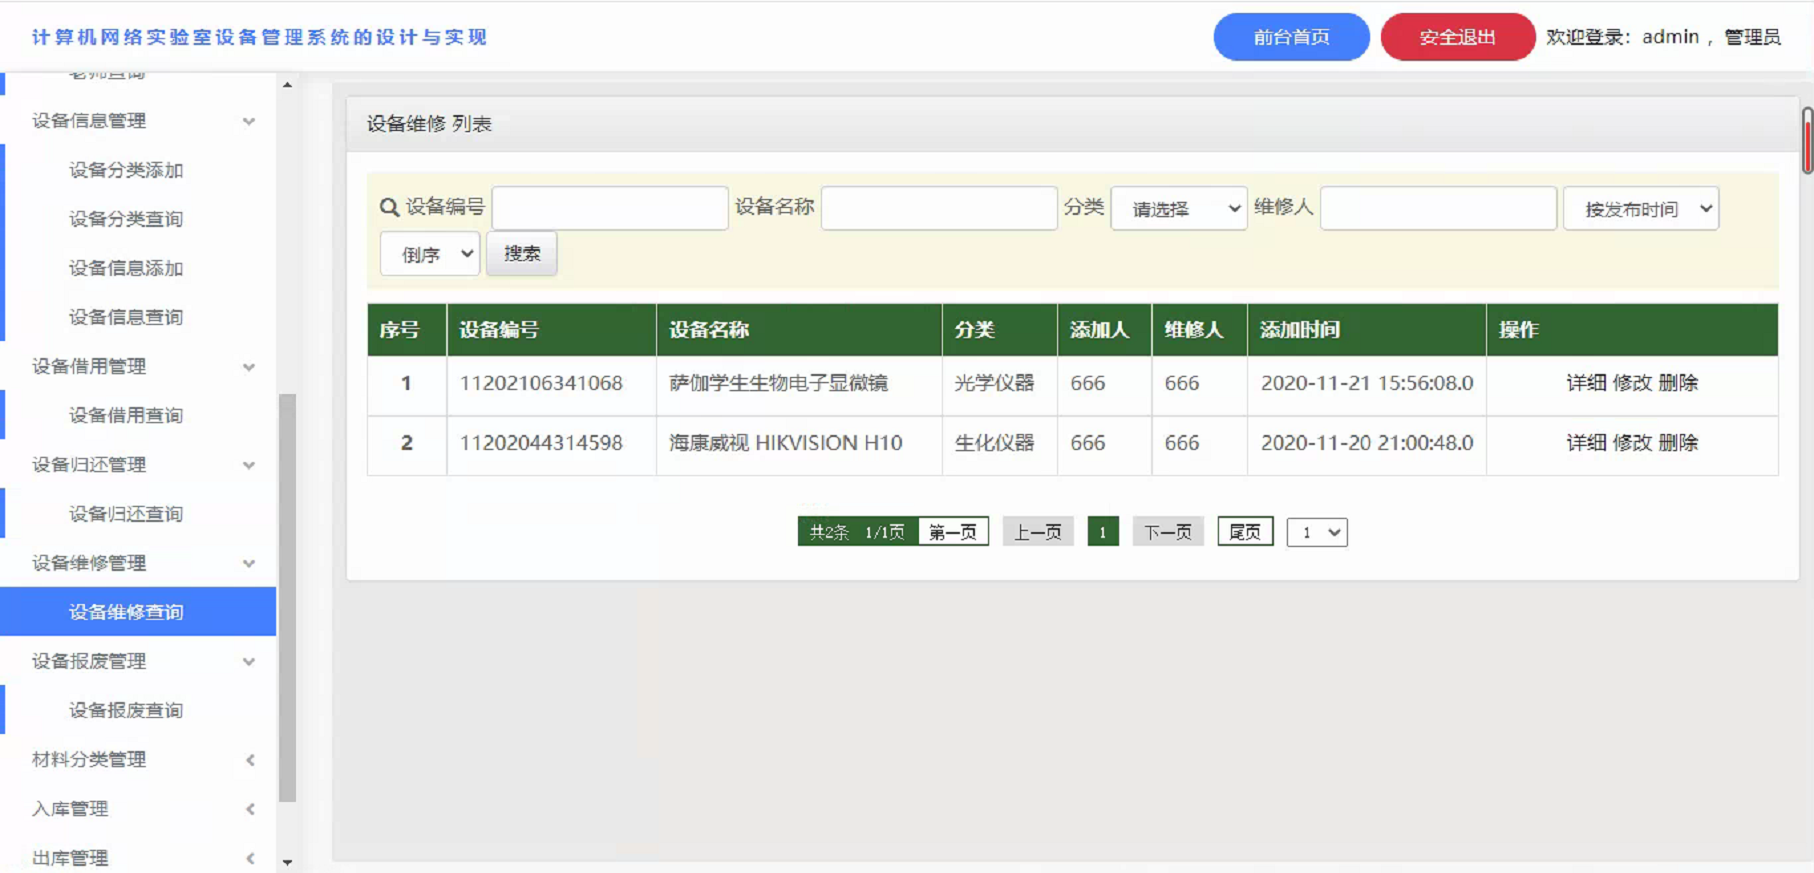Click device number 11202044314598

click(541, 443)
